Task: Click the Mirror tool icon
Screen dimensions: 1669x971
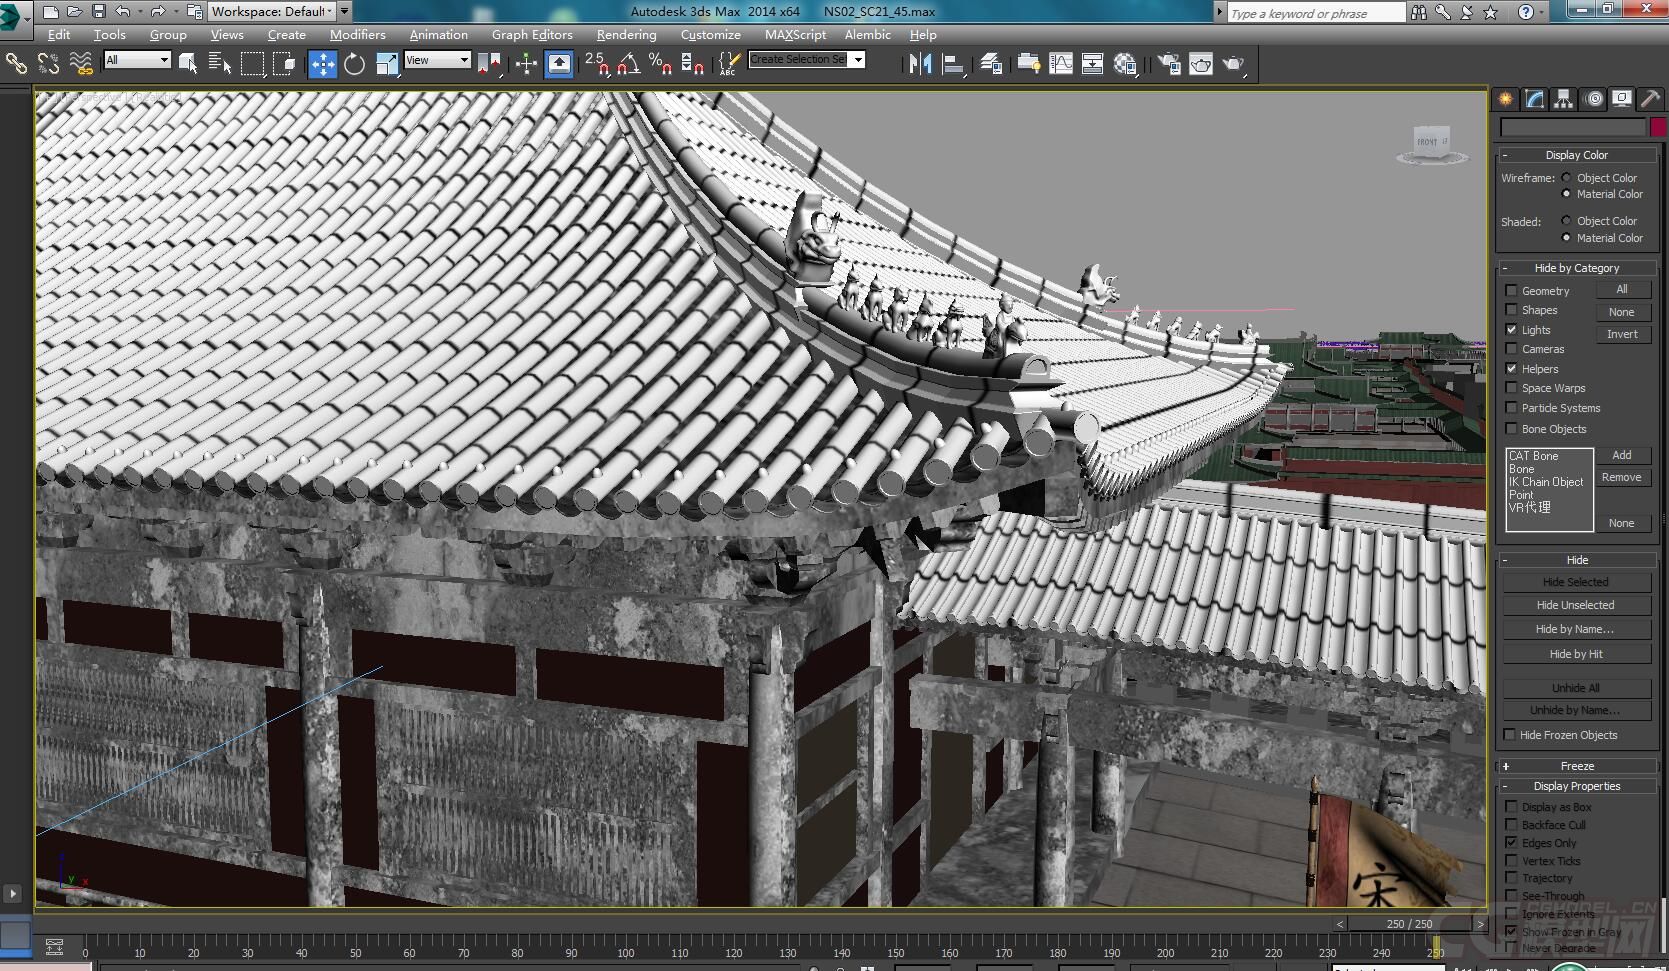Action: click(920, 64)
